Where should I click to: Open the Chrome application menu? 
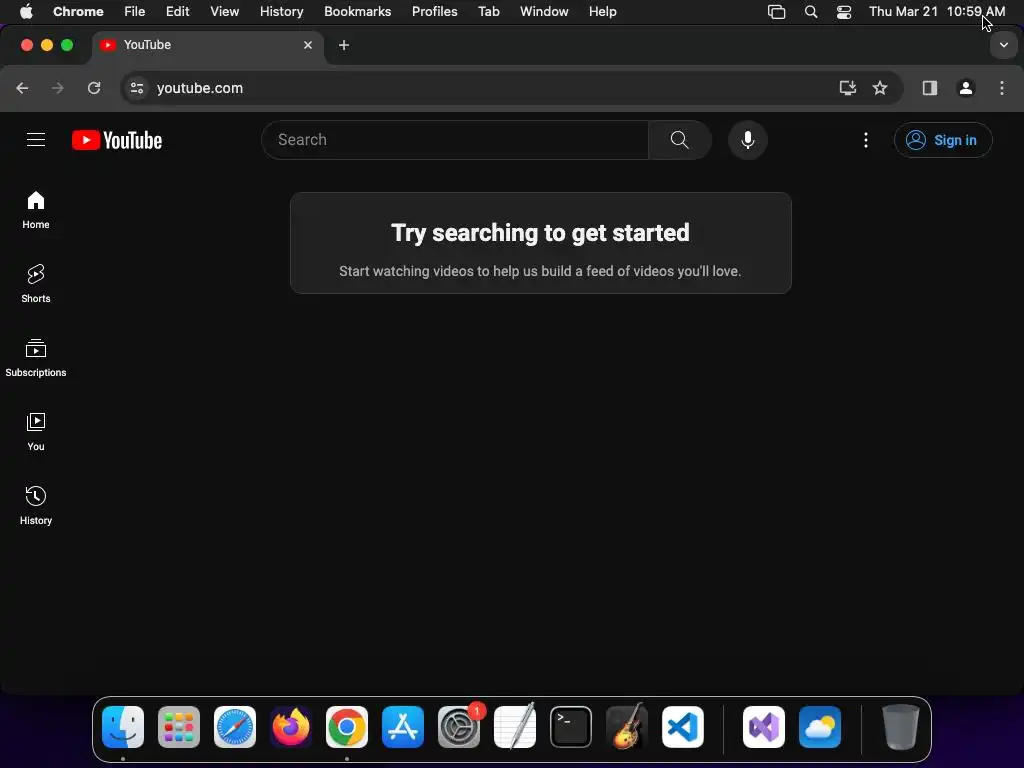[78, 12]
